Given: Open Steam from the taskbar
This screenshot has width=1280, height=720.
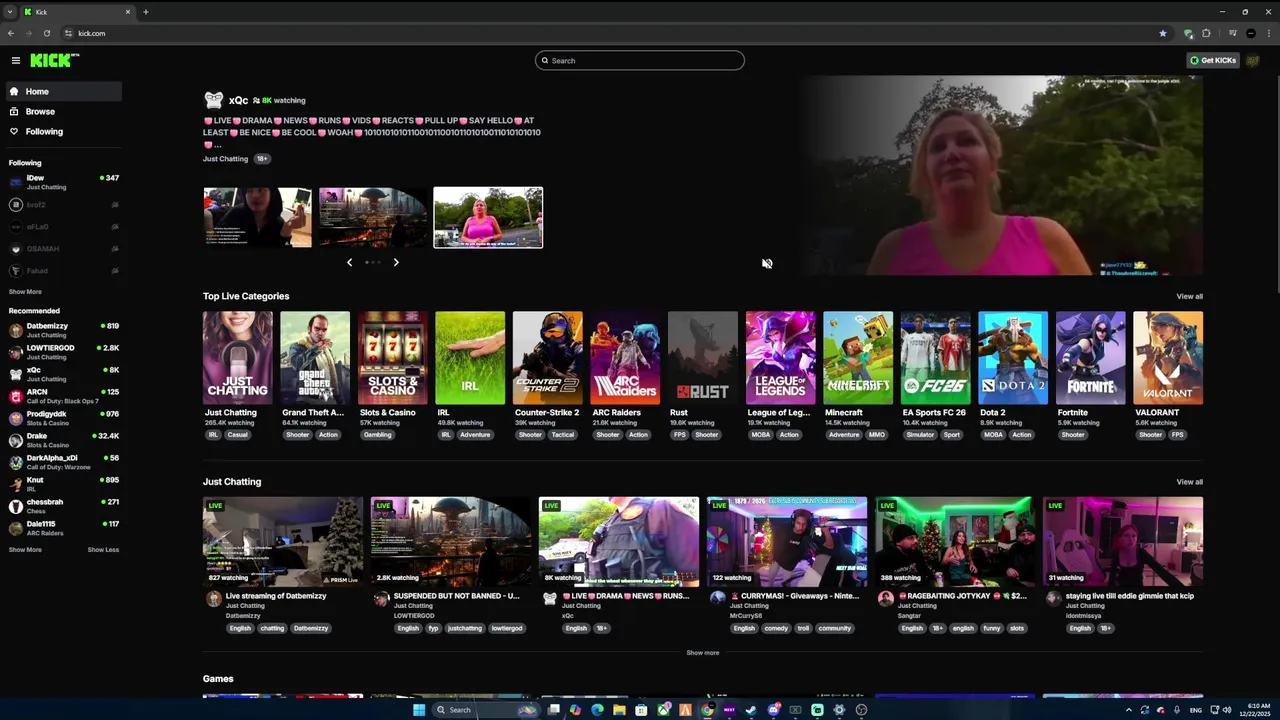Looking at the screenshot, I should pos(751,710).
